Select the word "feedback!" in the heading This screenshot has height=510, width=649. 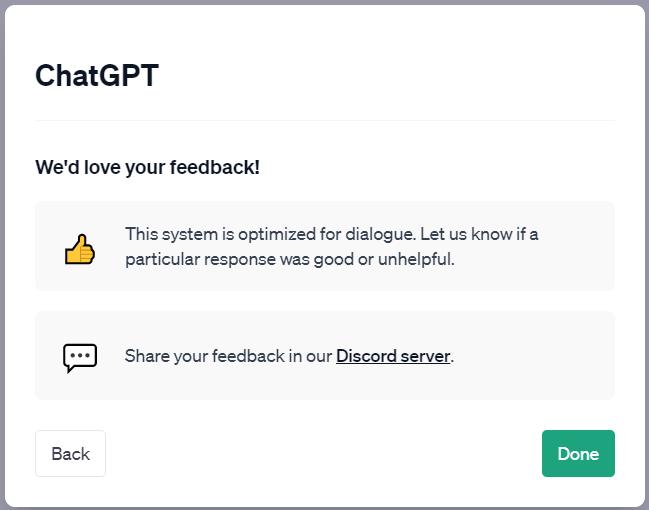[219, 167]
